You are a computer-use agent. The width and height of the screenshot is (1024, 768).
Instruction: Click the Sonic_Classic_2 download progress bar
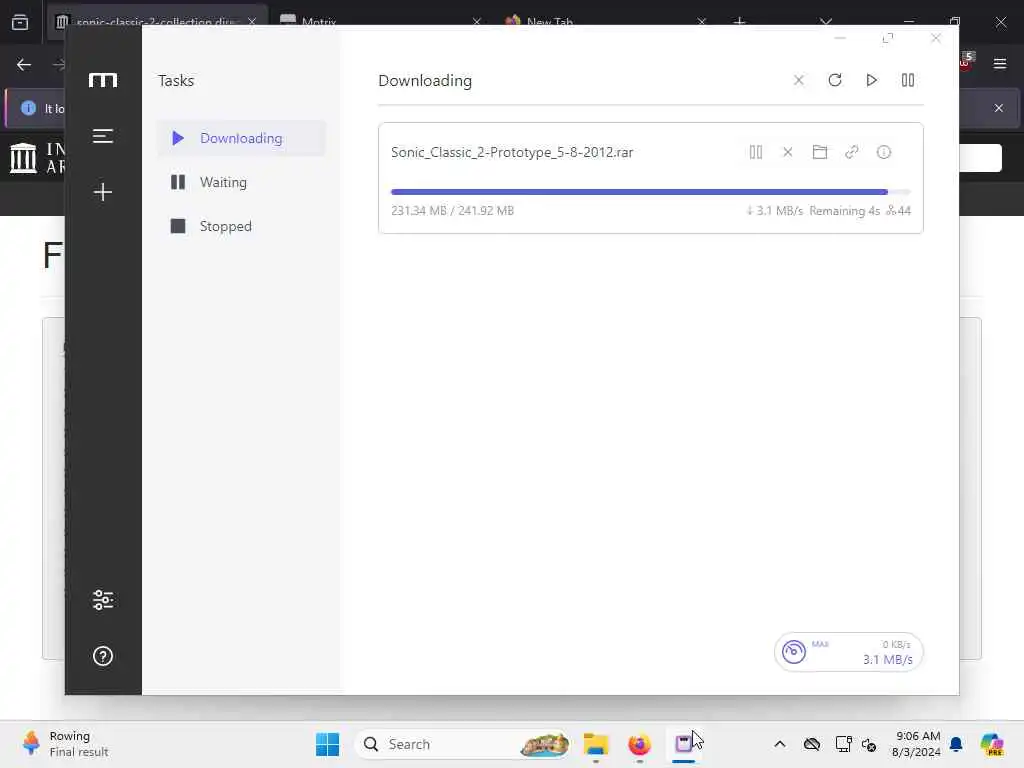650,192
